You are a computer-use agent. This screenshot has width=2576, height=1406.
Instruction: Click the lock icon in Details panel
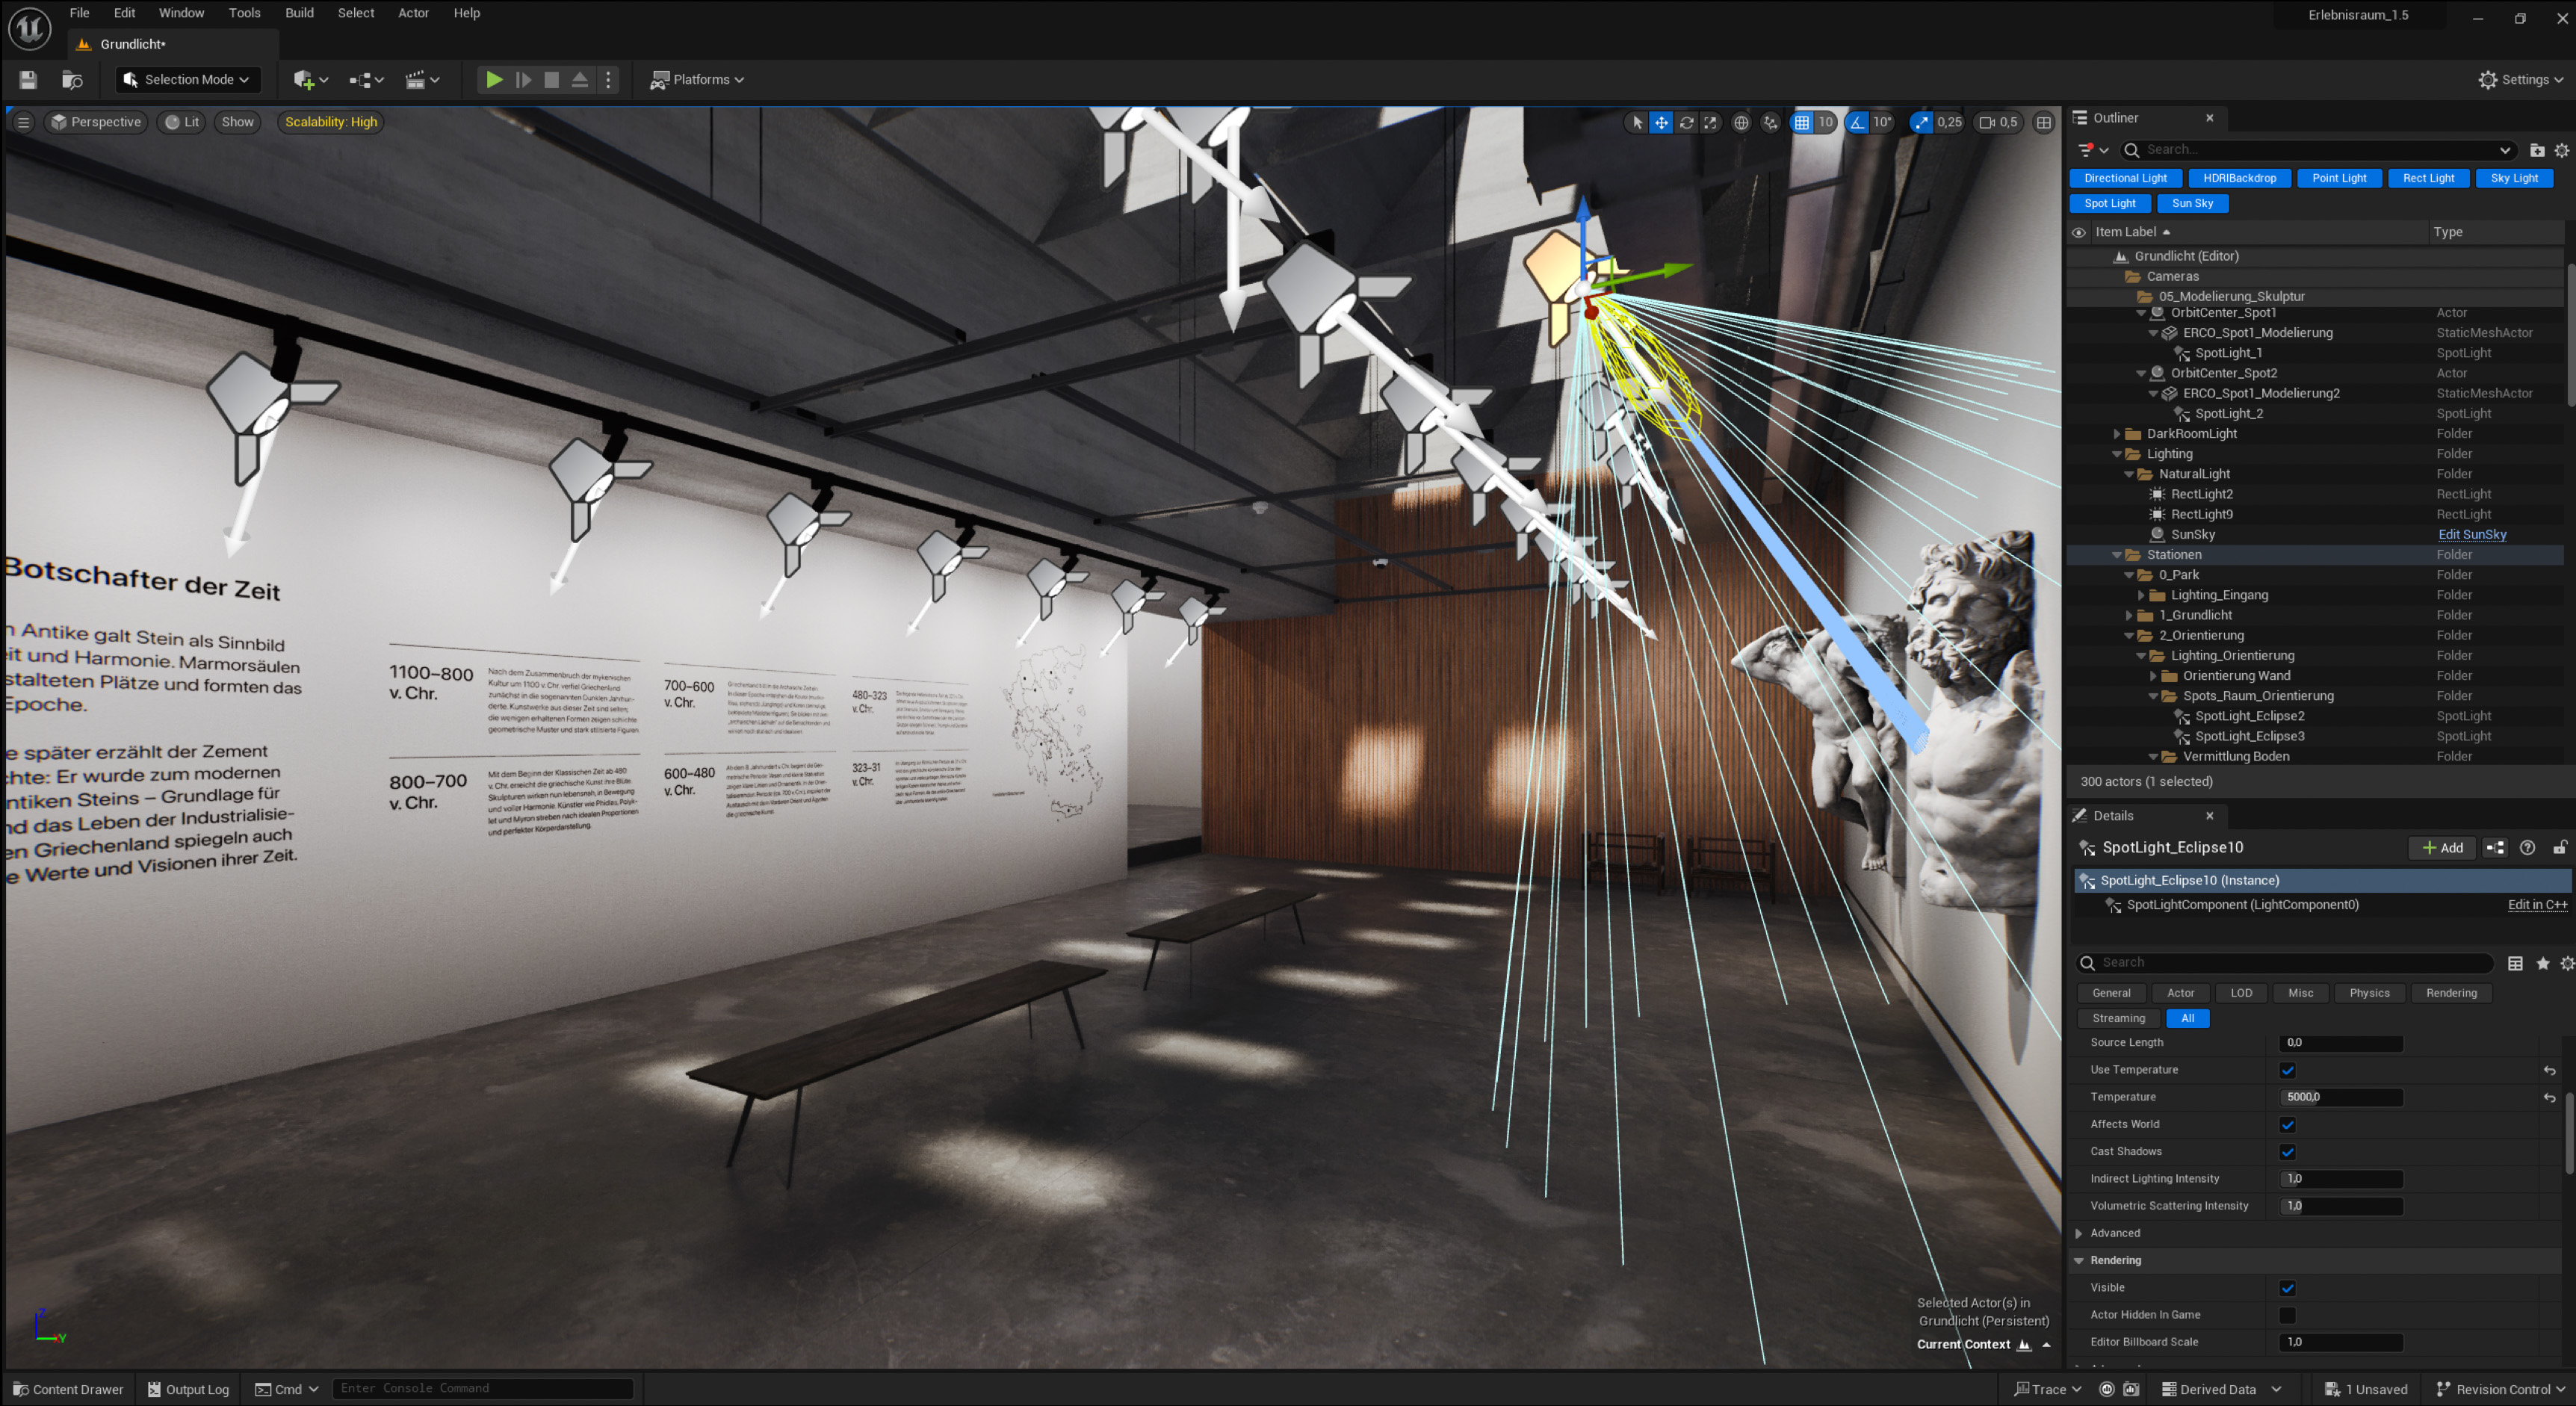(x=2559, y=848)
